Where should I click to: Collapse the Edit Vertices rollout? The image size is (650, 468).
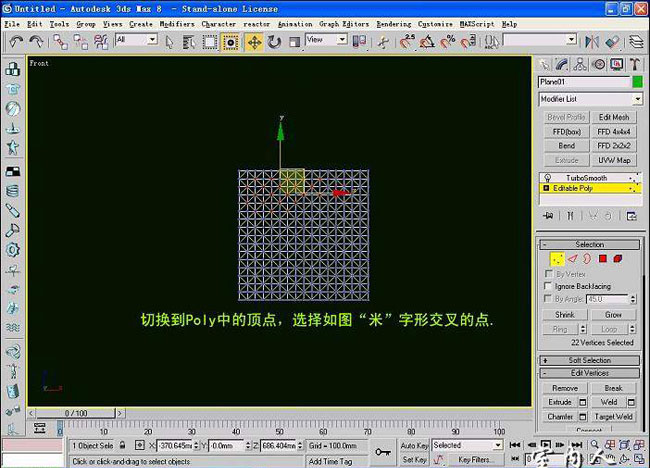coord(589,373)
